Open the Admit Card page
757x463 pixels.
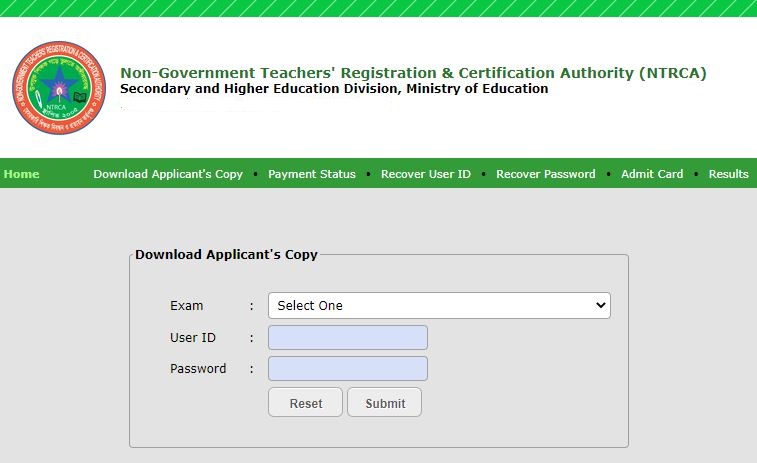click(x=652, y=174)
